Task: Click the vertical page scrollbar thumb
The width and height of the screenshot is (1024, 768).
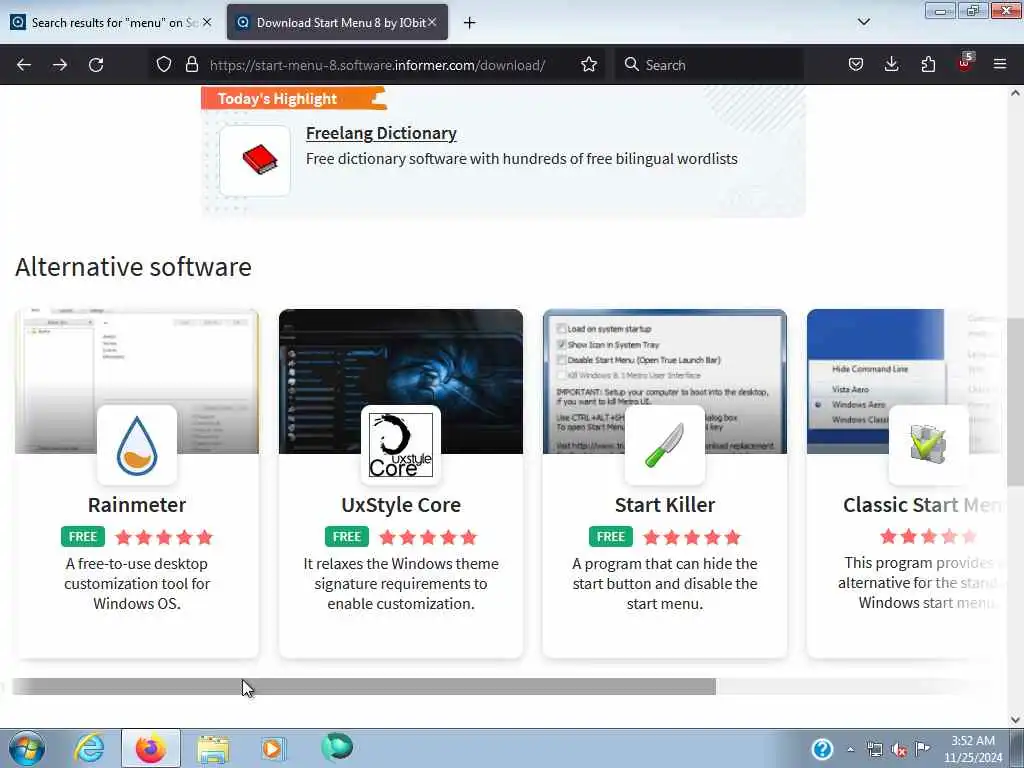Action: click(x=1015, y=401)
